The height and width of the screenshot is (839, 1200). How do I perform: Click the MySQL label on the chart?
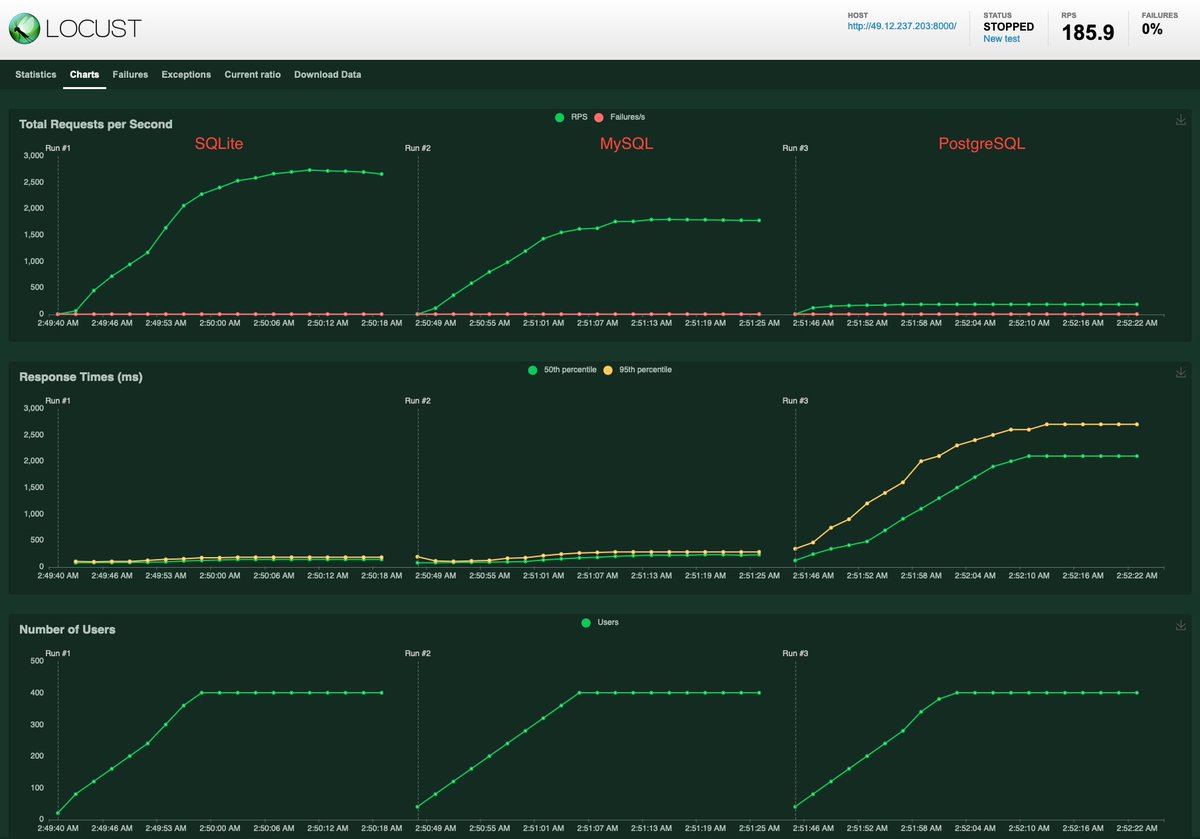pyautogui.click(x=626, y=144)
